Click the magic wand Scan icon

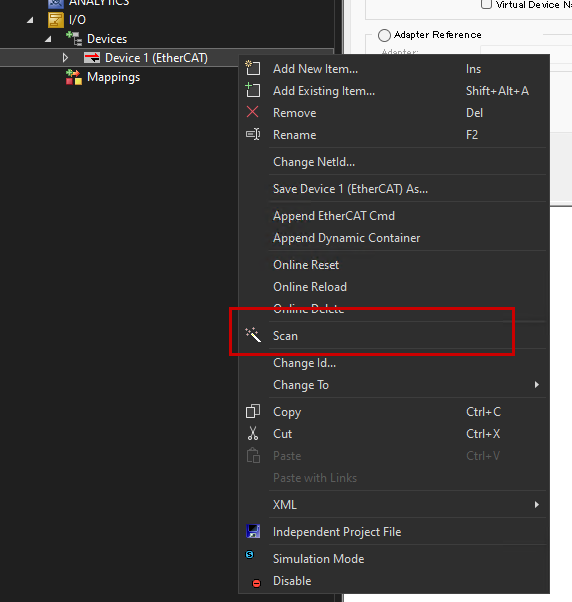tap(253, 335)
